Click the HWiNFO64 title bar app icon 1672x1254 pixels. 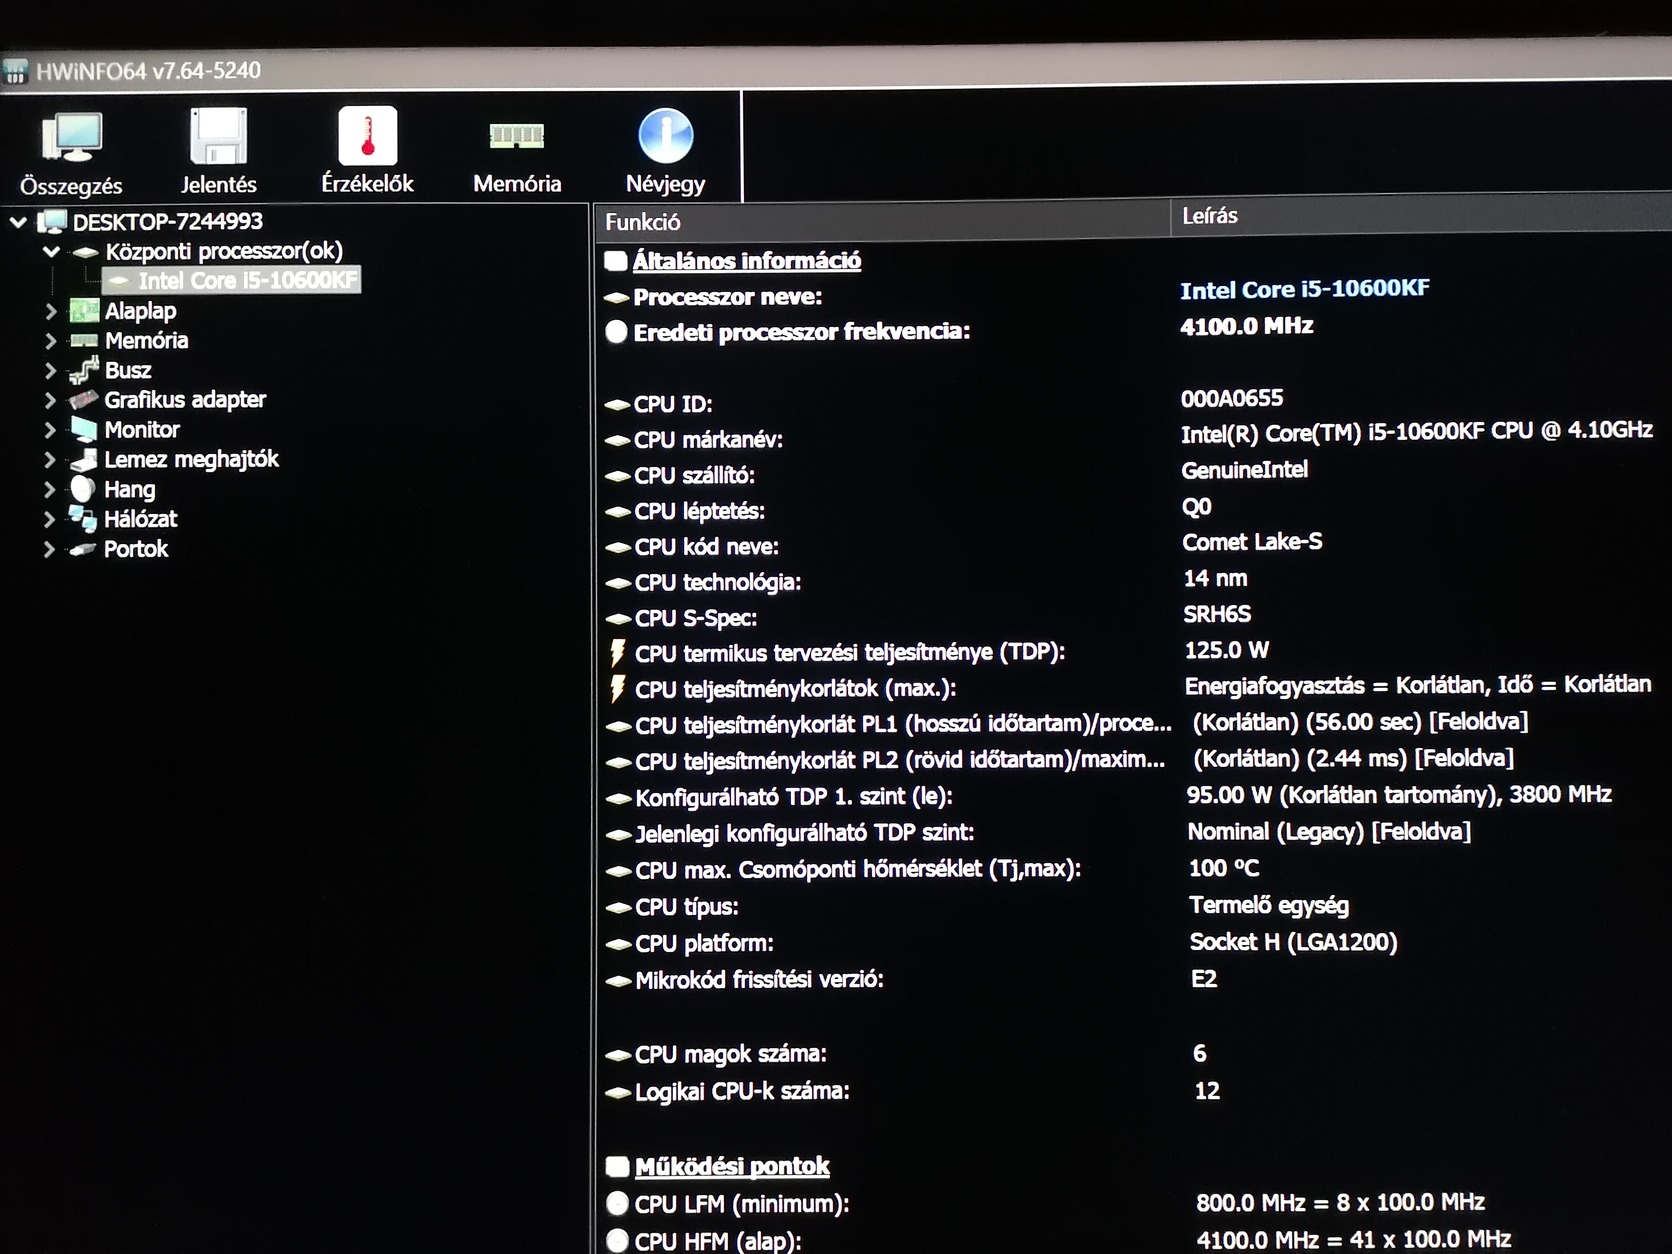click(15, 72)
